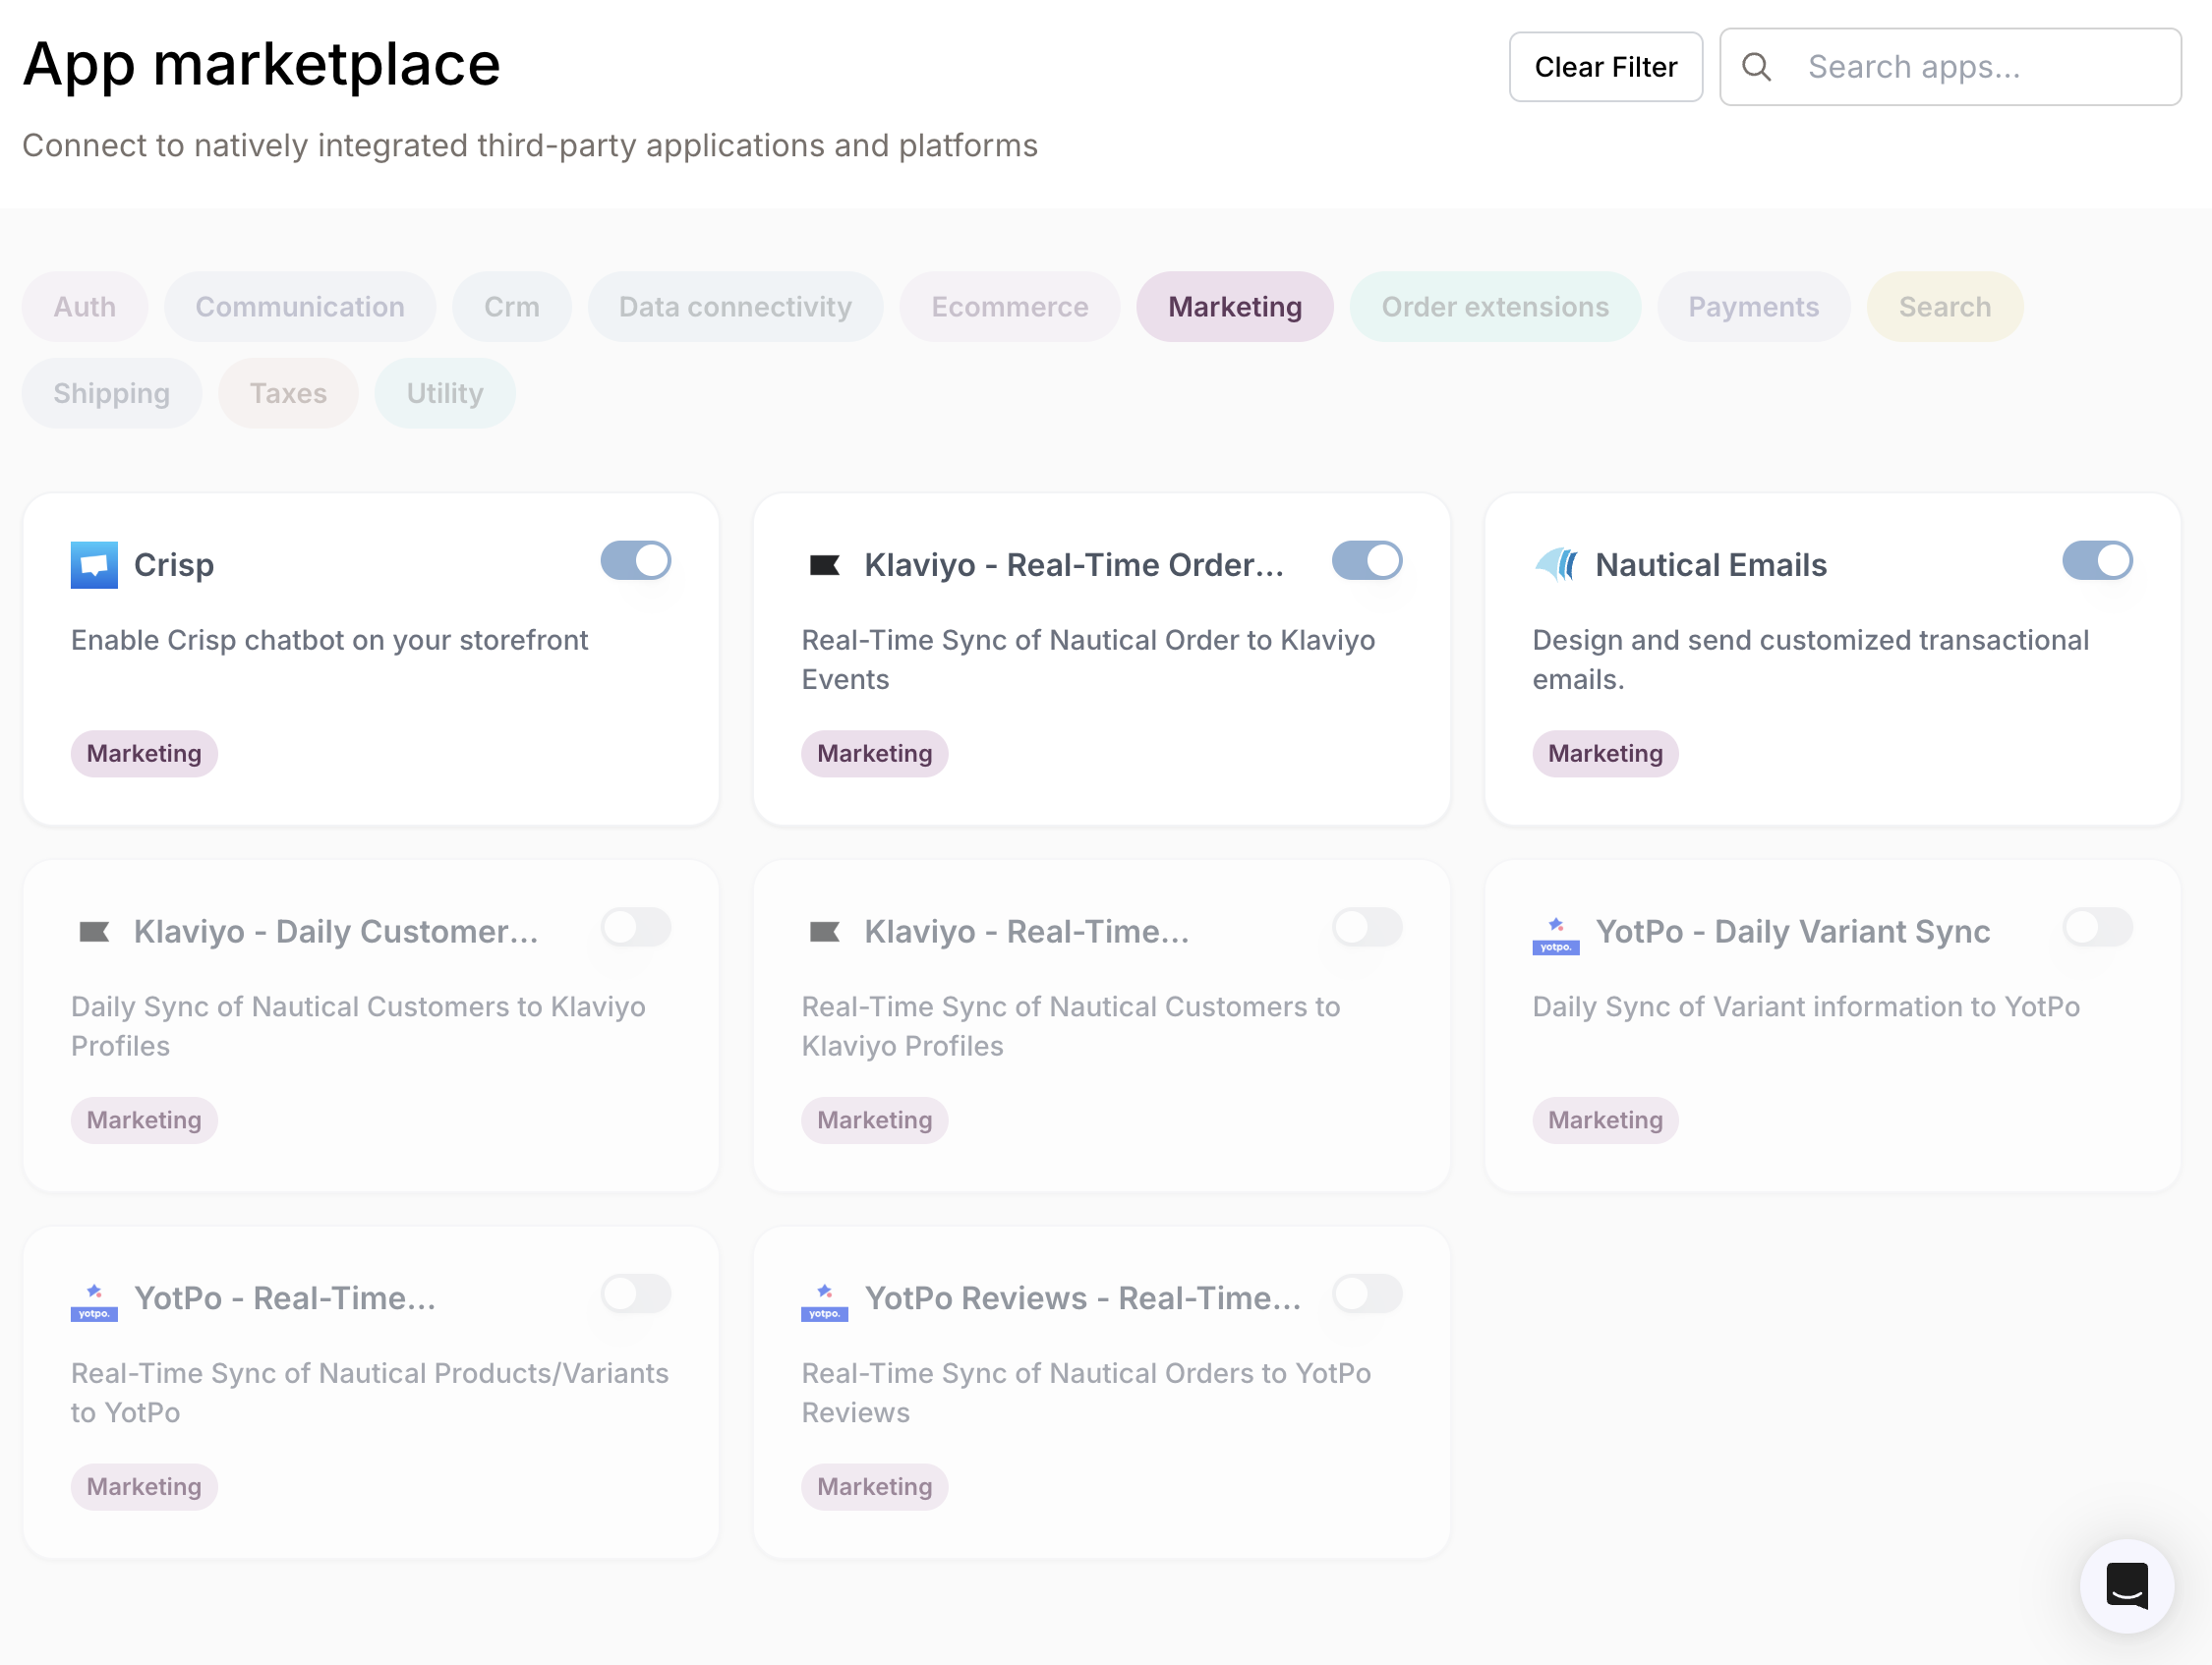This screenshot has width=2212, height=1665.
Task: Select the Marketing filter chip
Action: pyautogui.click(x=1235, y=307)
